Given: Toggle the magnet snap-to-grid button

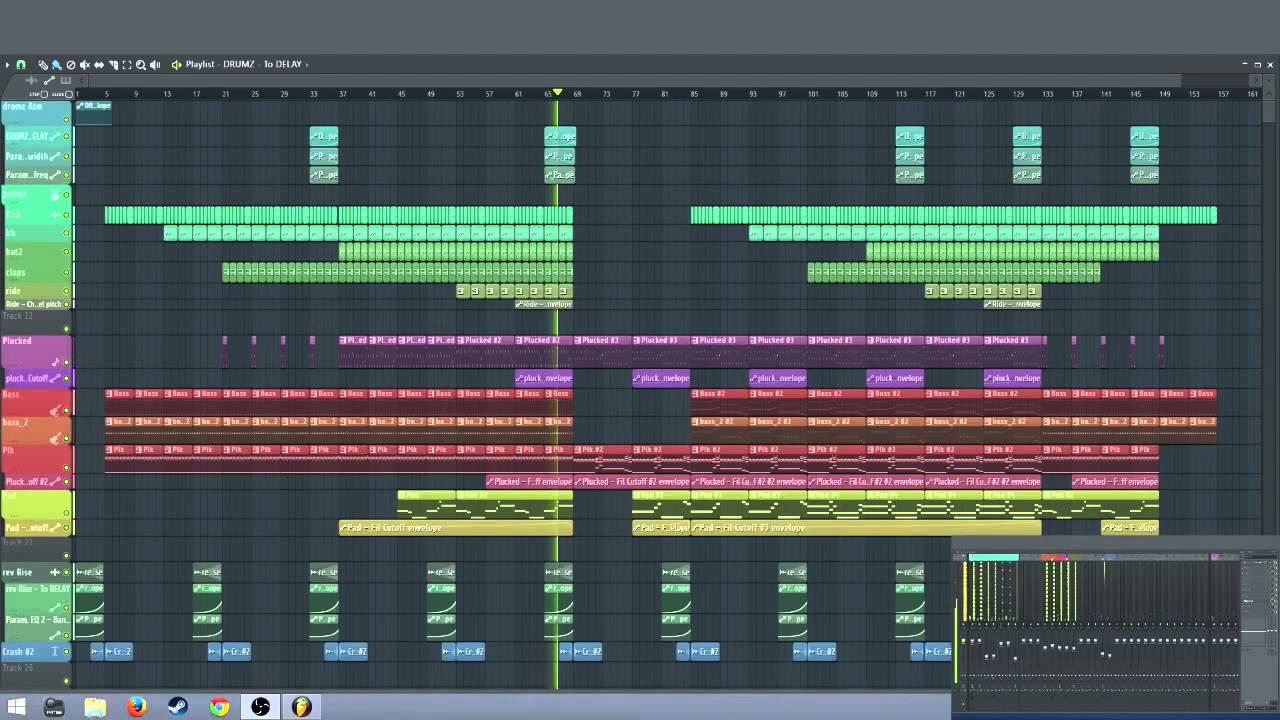Looking at the screenshot, I should (21, 65).
